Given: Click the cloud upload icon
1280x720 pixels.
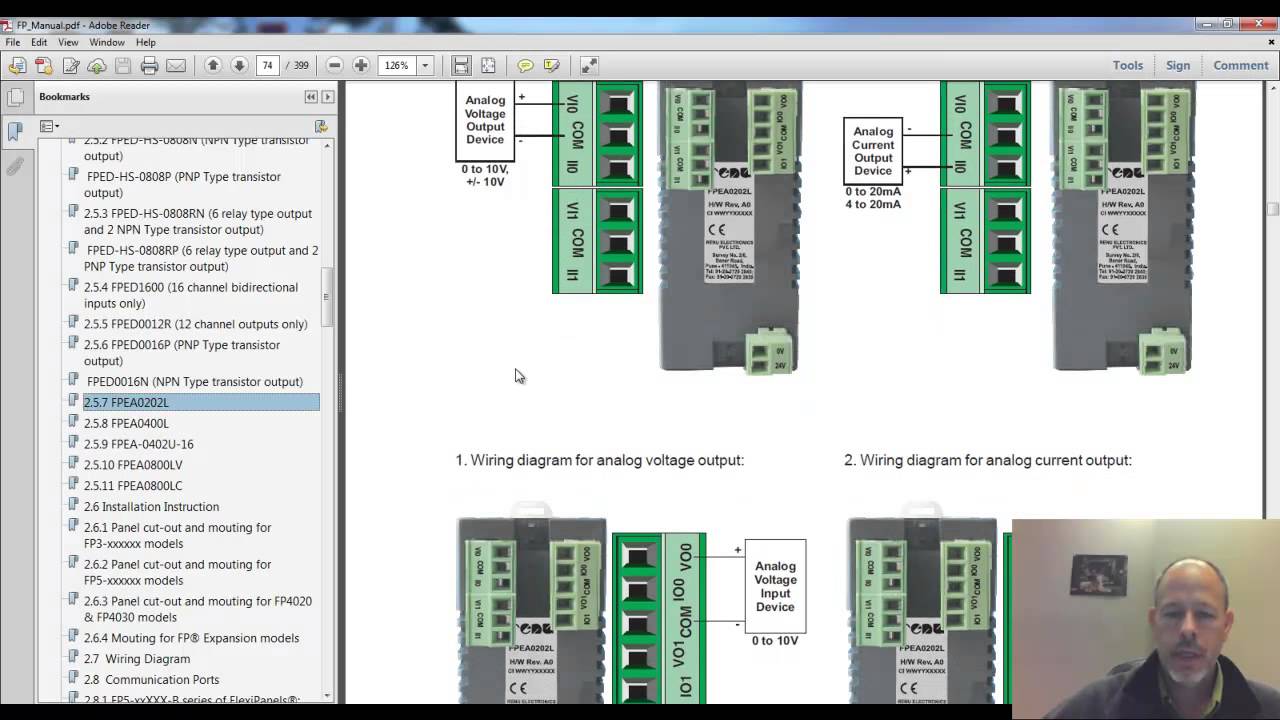Looking at the screenshot, I should pos(97,66).
